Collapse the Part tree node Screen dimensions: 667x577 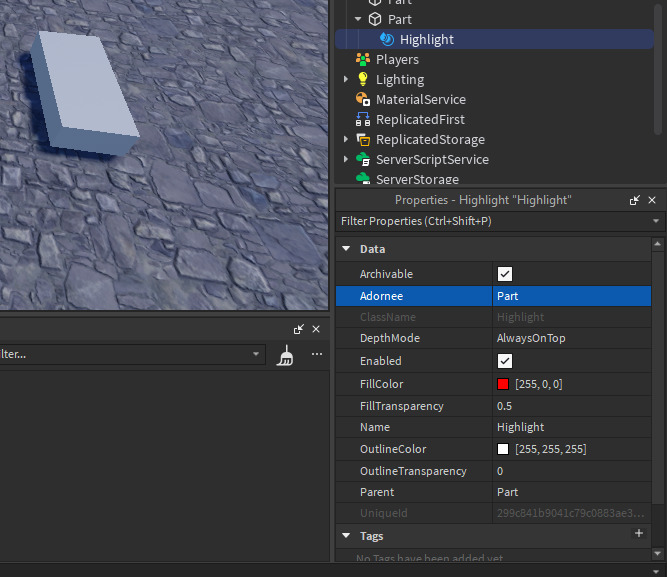pos(358,19)
